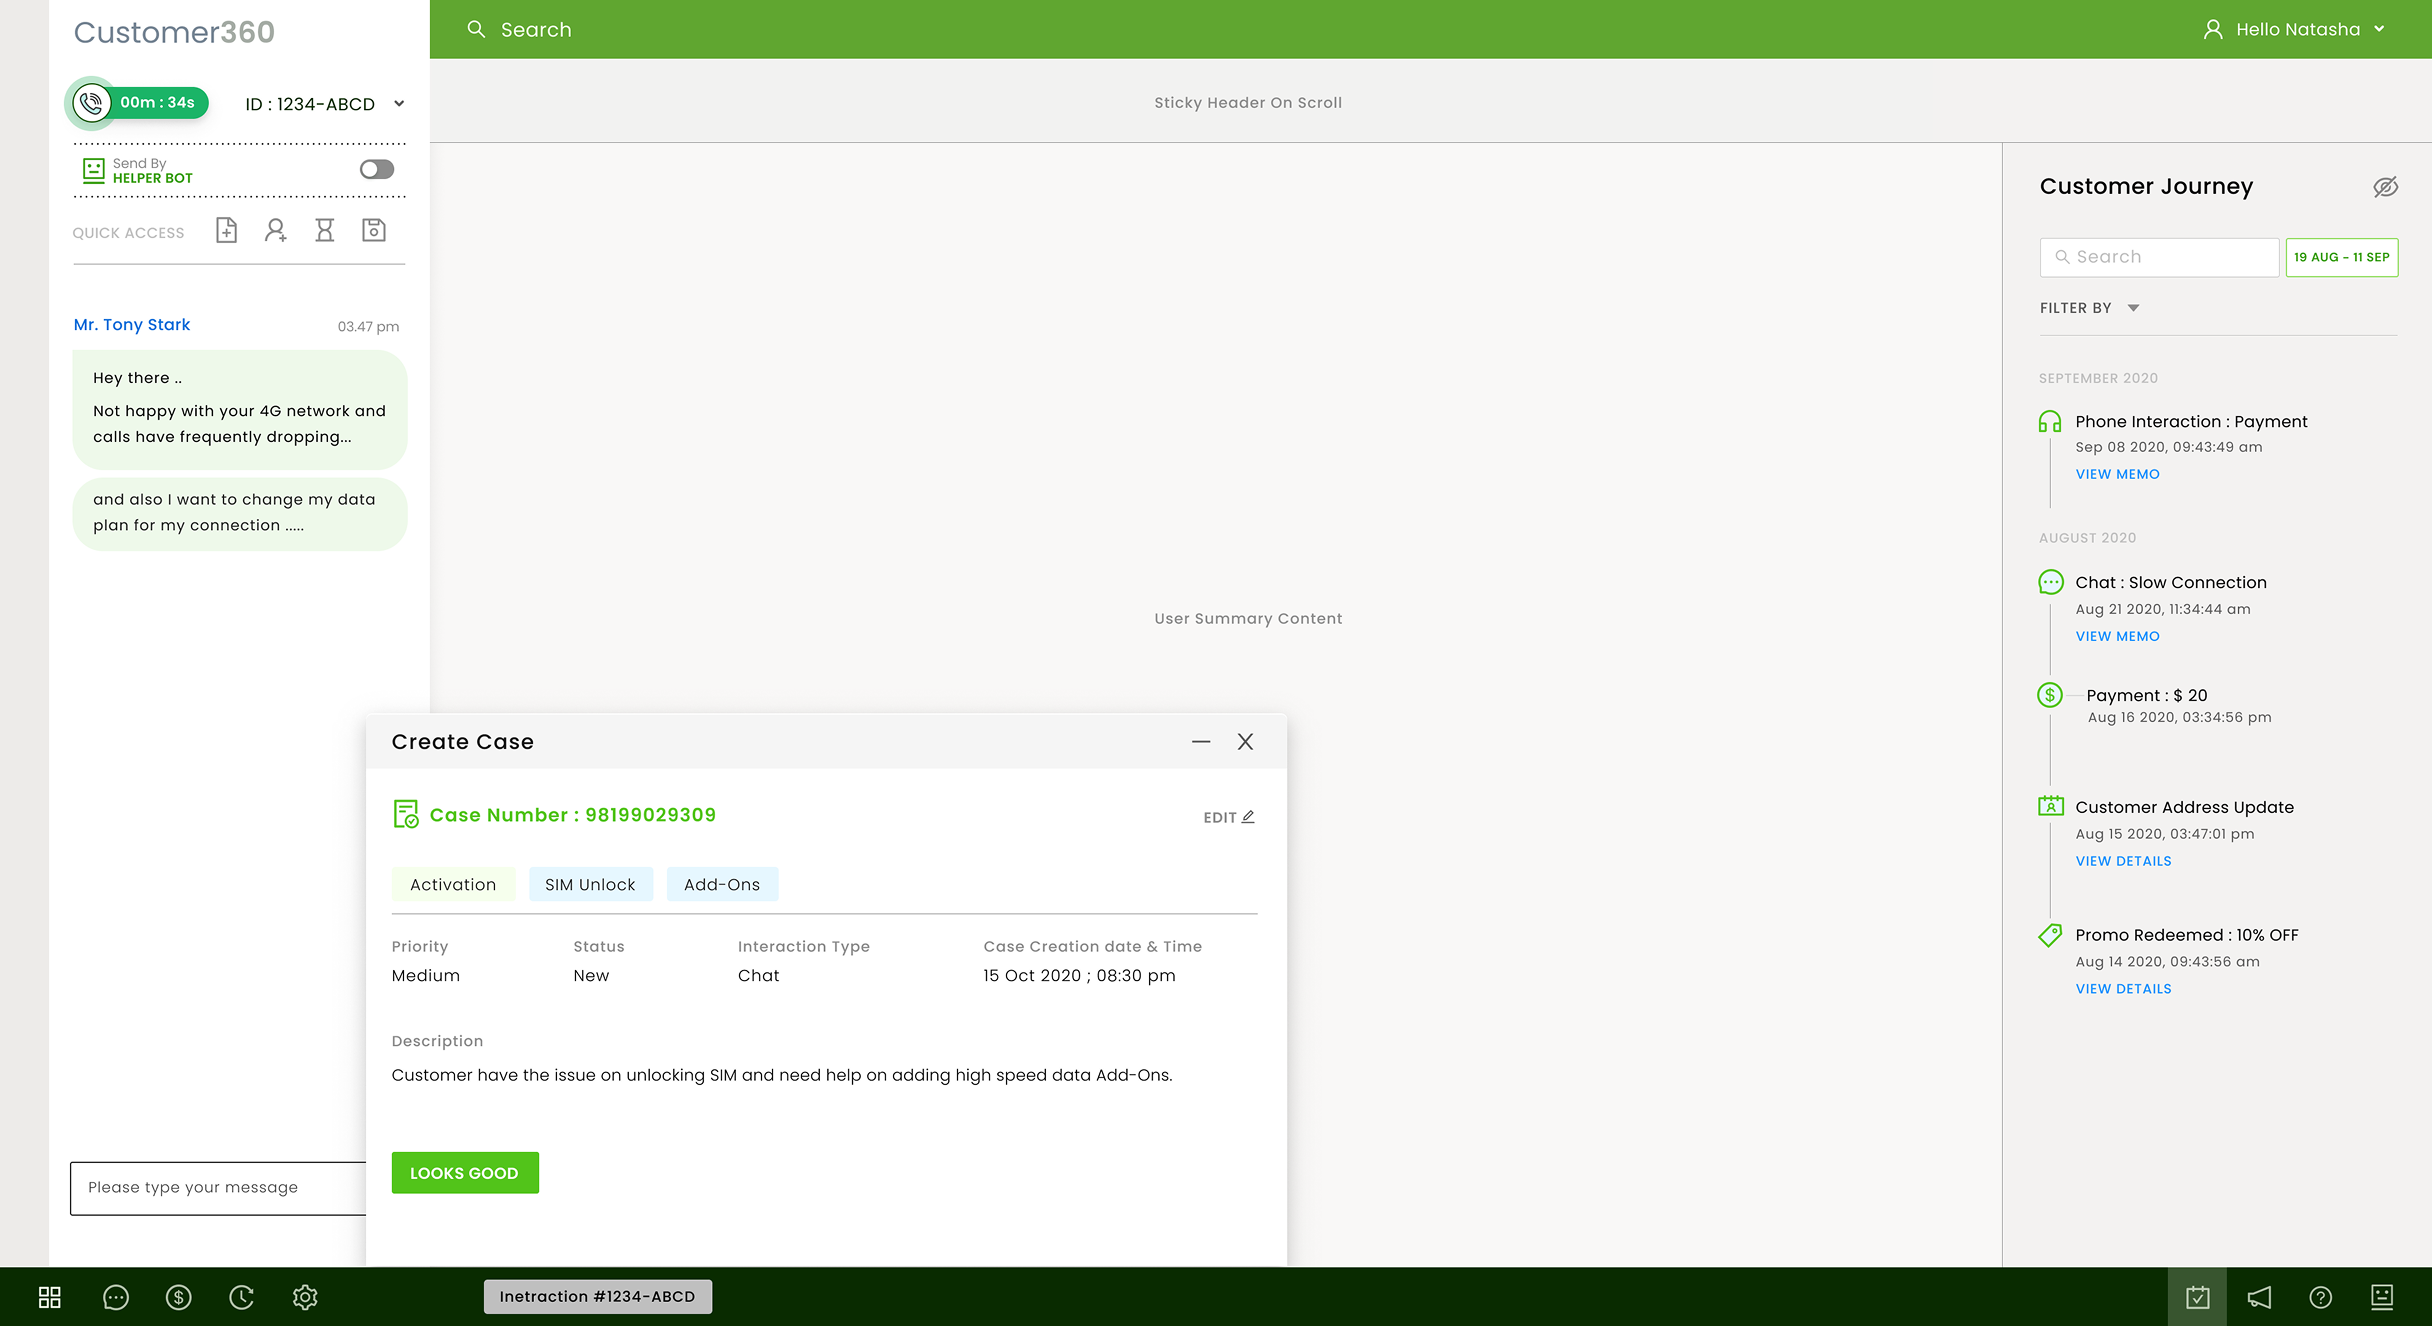Viewport: 2432px width, 1326px height.
Task: Expand the FILTER BY dropdown
Action: pyautogui.click(x=2090, y=308)
